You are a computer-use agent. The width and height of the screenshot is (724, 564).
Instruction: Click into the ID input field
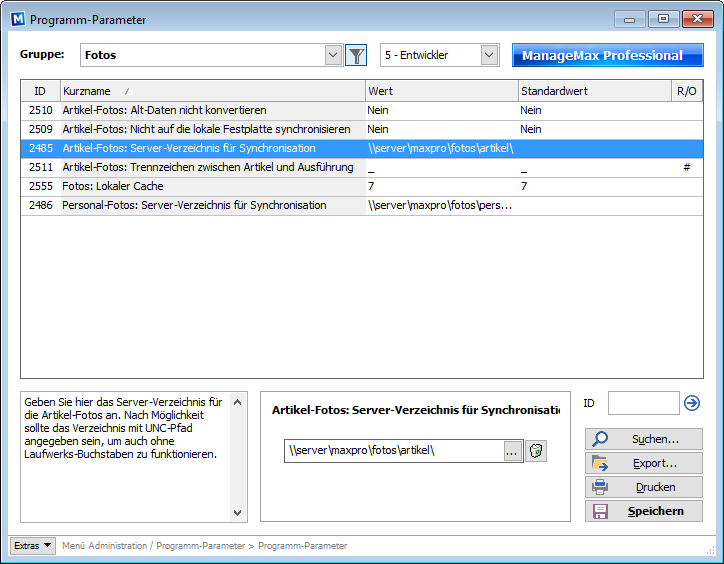pyautogui.click(x=643, y=403)
